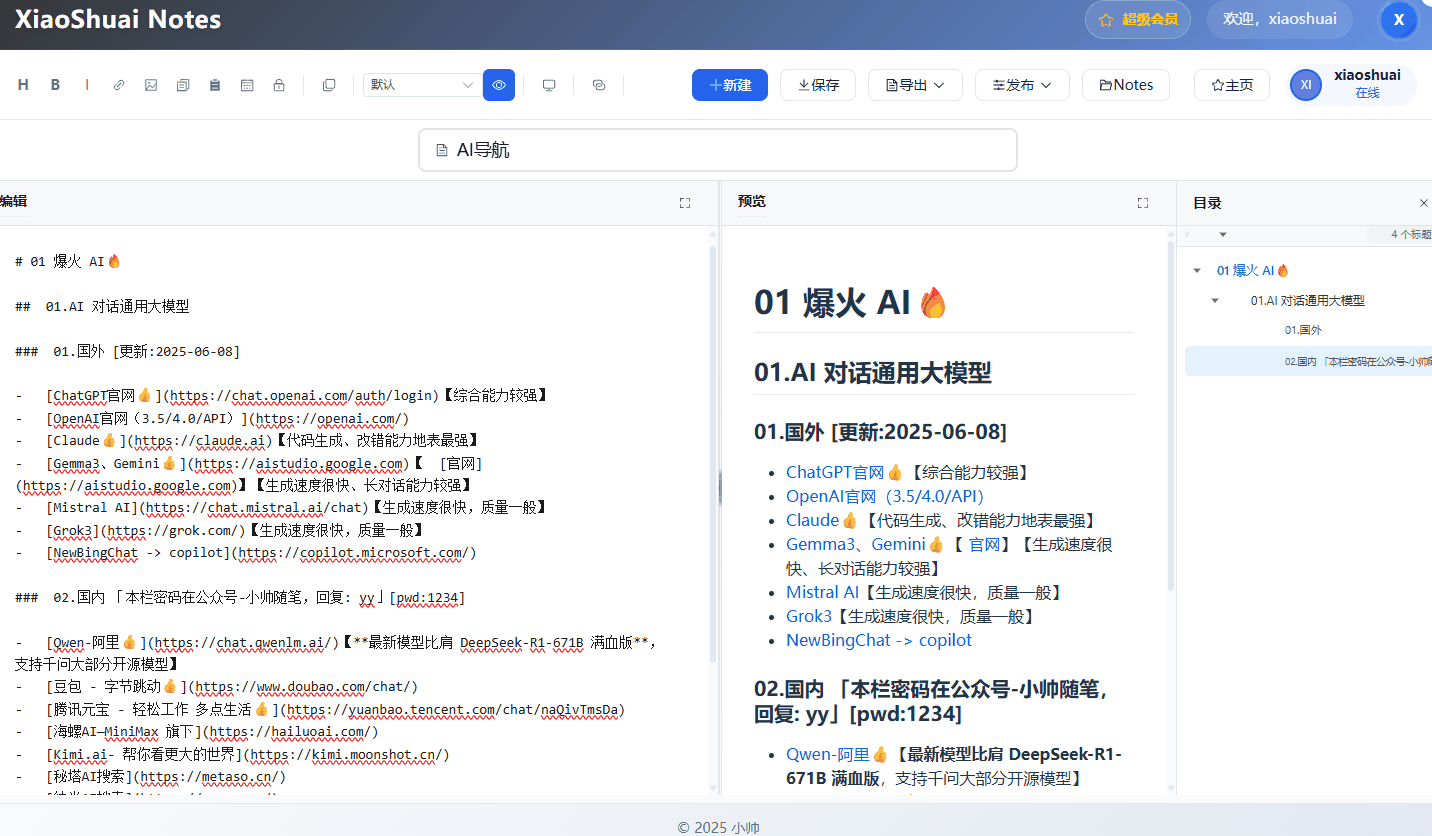
Task: Close the 目录 outline panel
Action: coord(1424,203)
